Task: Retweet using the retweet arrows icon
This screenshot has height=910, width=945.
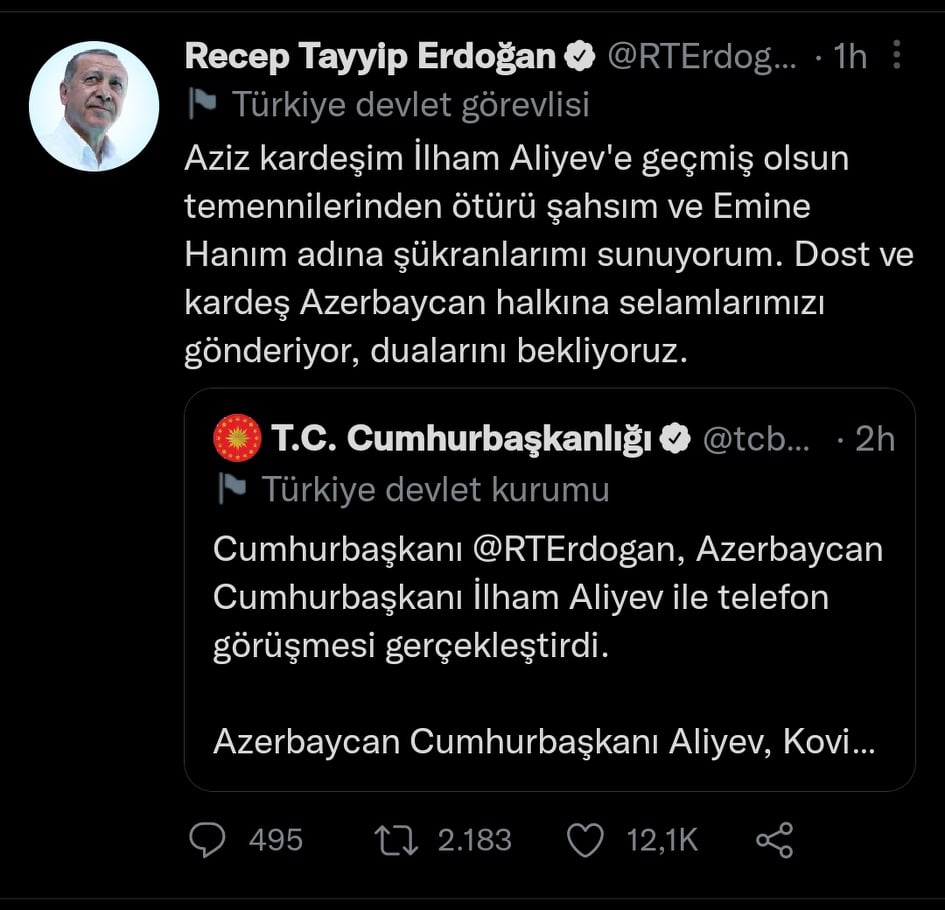Action: point(396,839)
